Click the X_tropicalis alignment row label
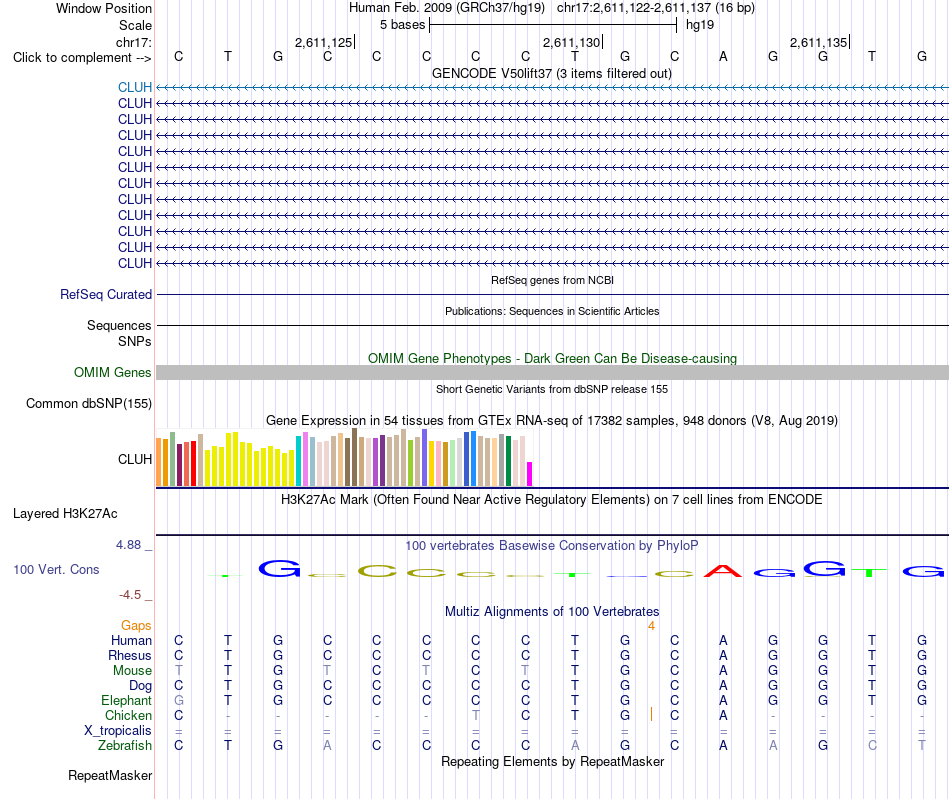Image resolution: width=950 pixels, height=799 pixels. tap(118, 731)
